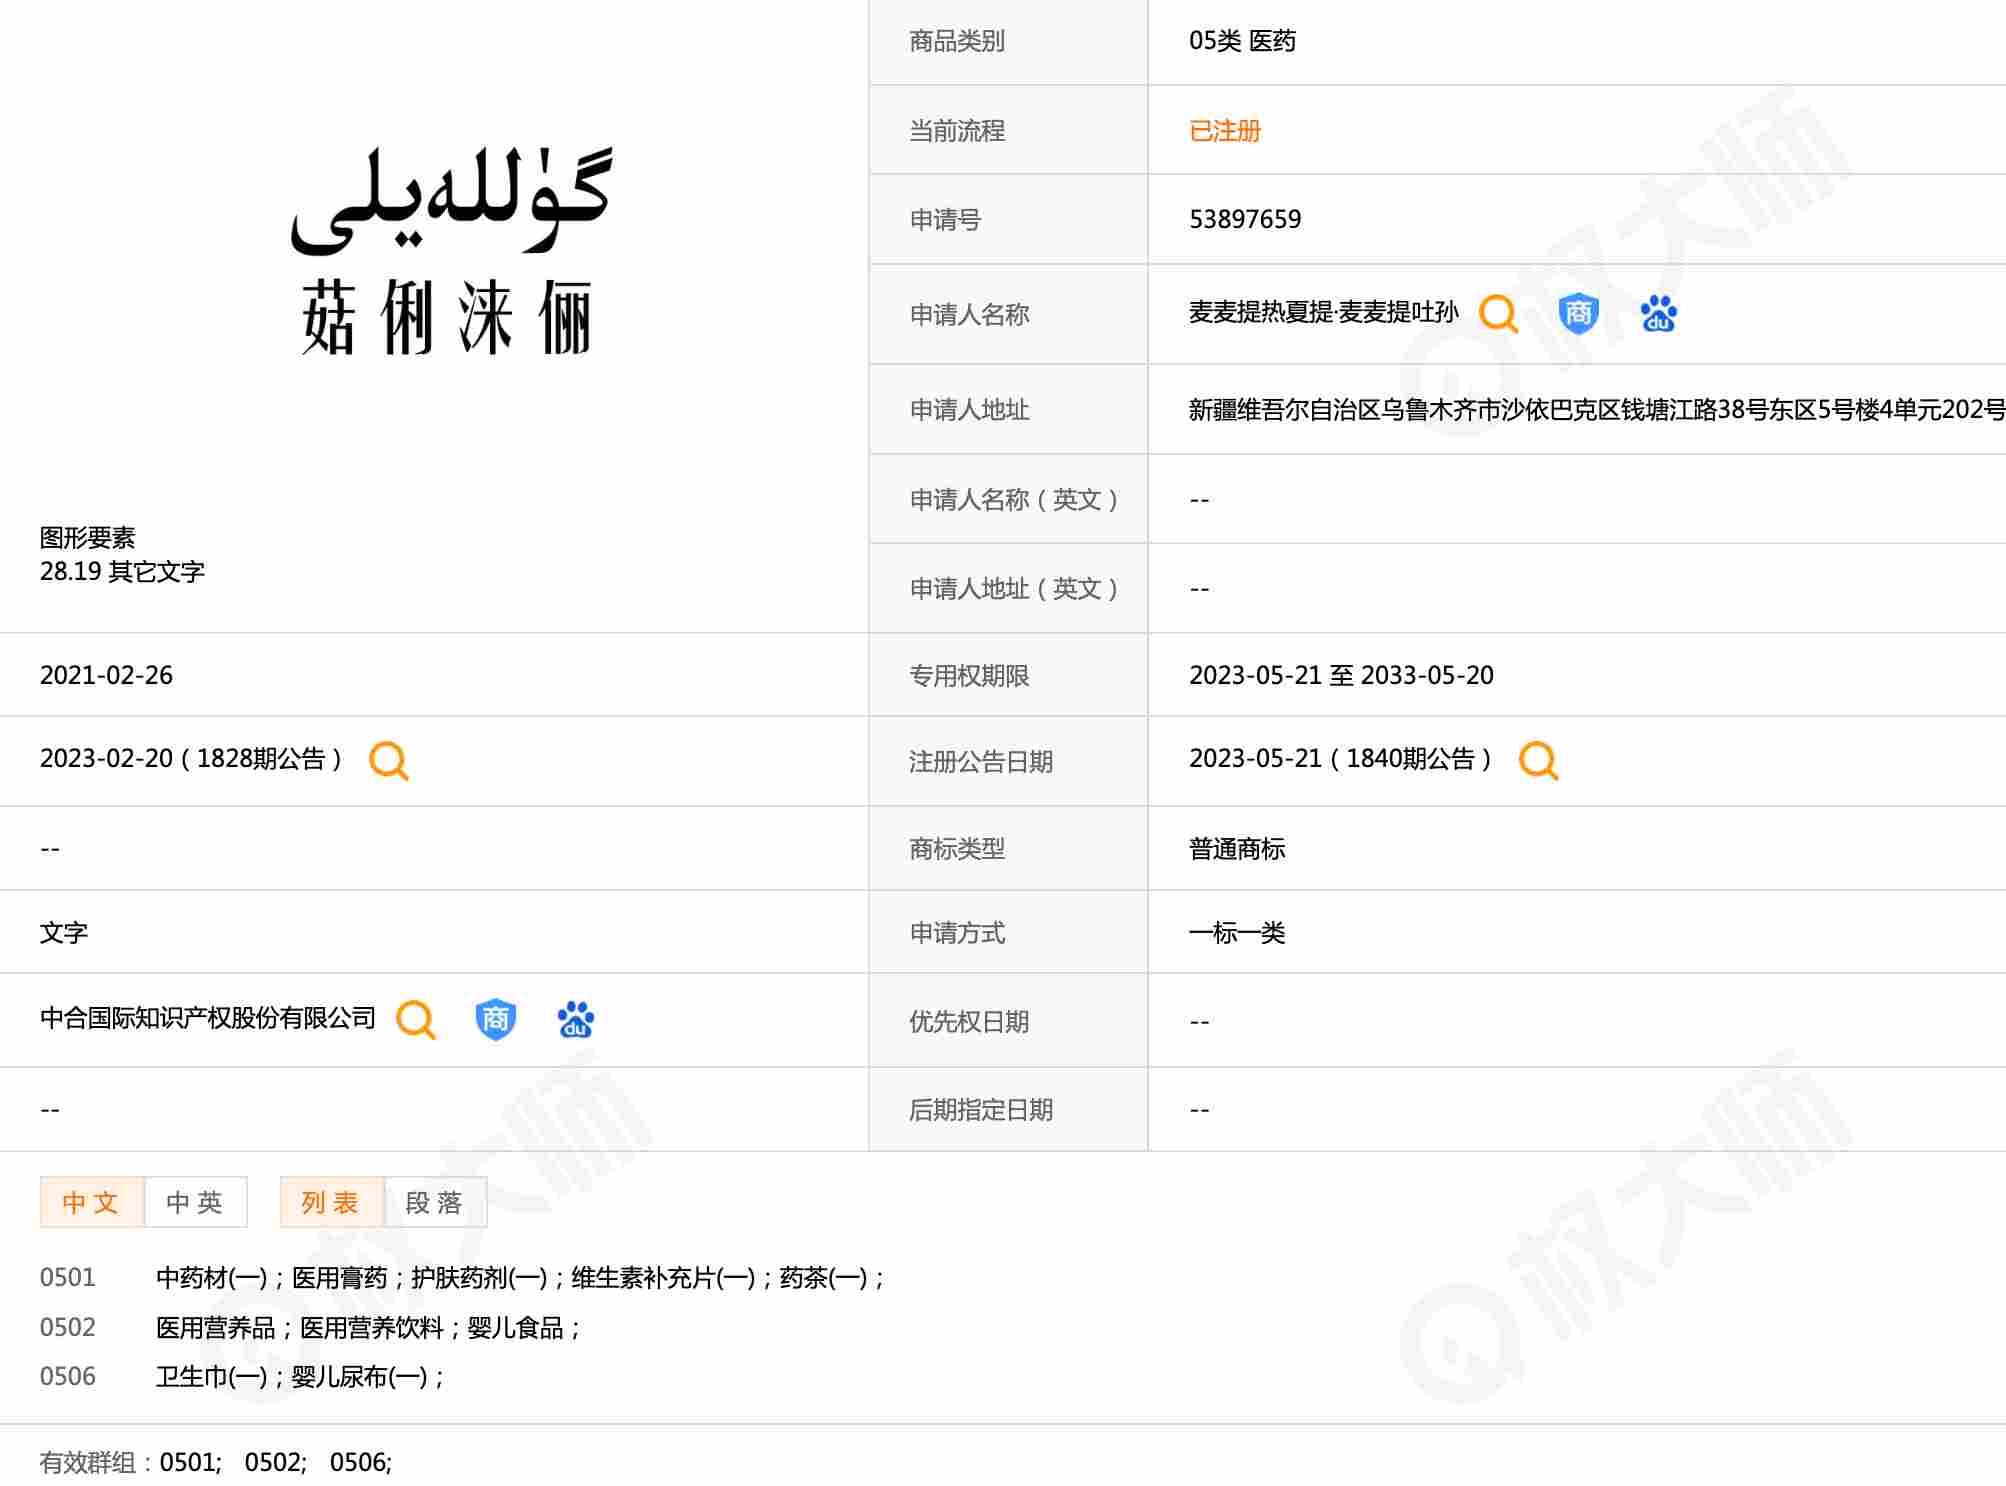Click the search icon next to the 1828期公告 notice
The image size is (2006, 1486).
[x=388, y=760]
